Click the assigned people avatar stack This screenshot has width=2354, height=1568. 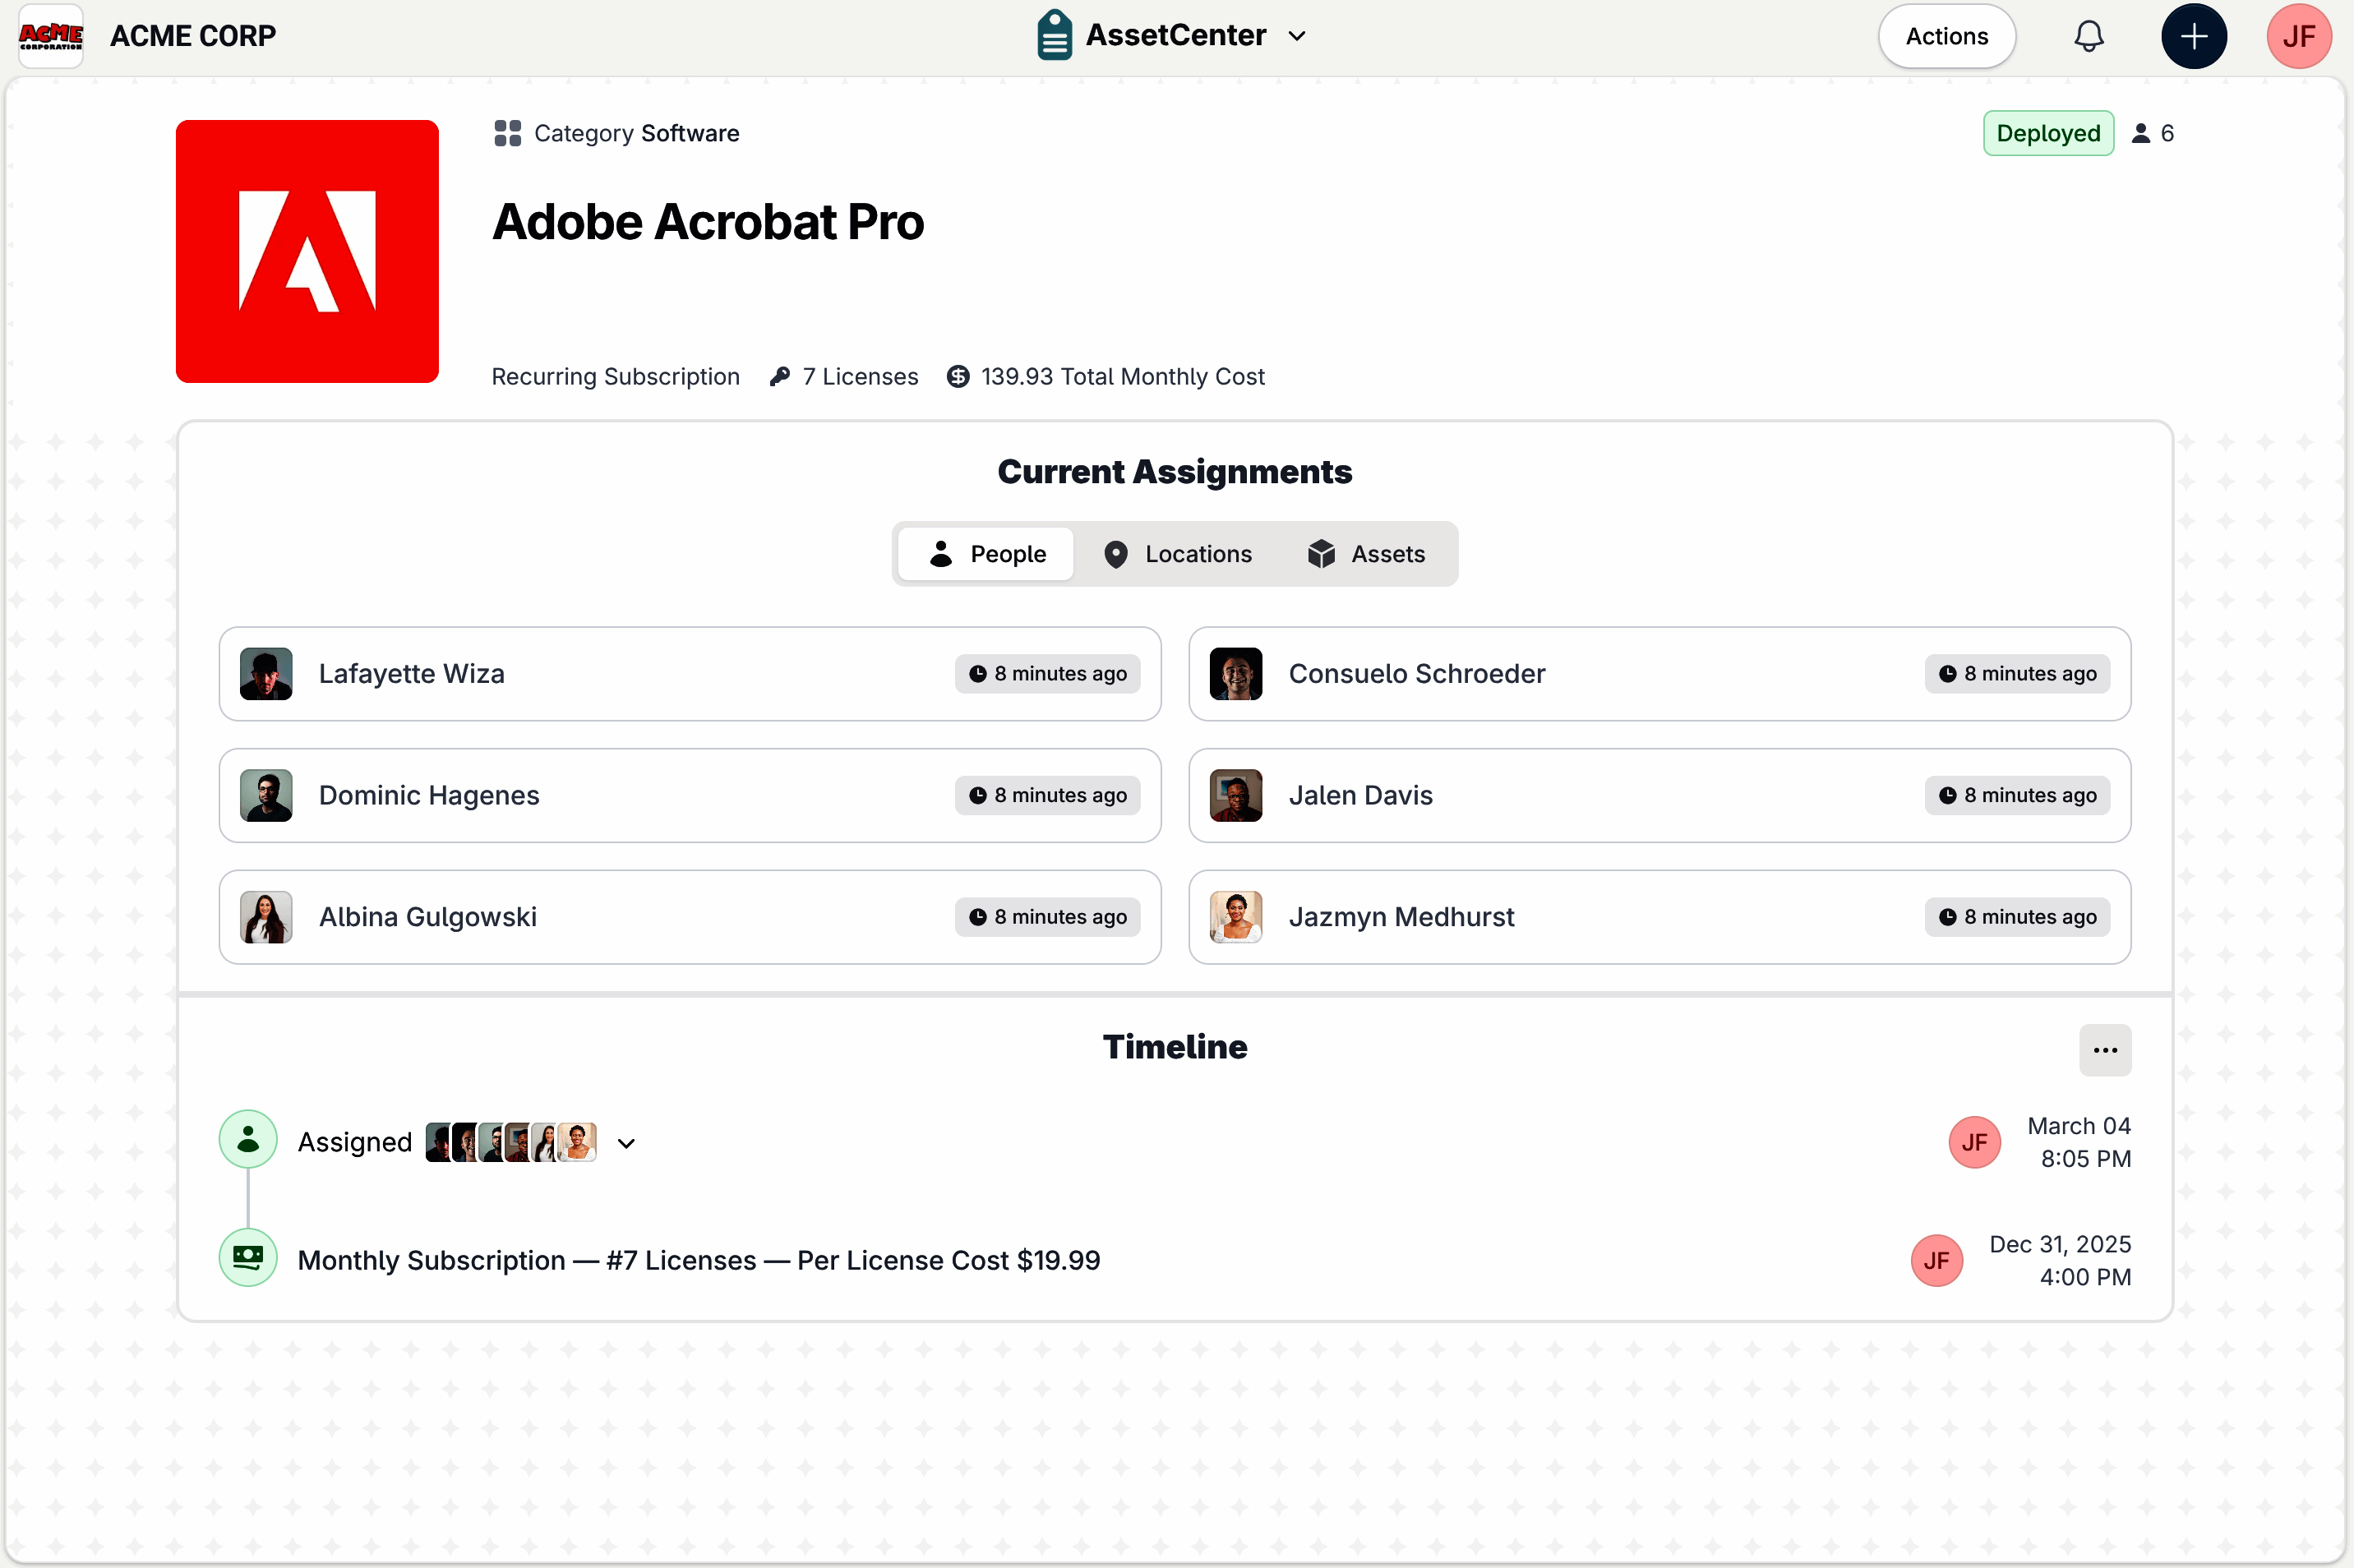(x=511, y=1142)
